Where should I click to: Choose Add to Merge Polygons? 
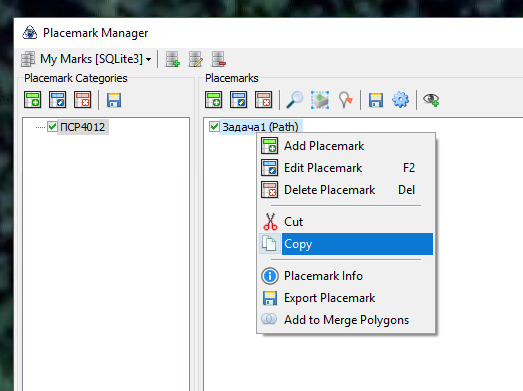(x=346, y=320)
